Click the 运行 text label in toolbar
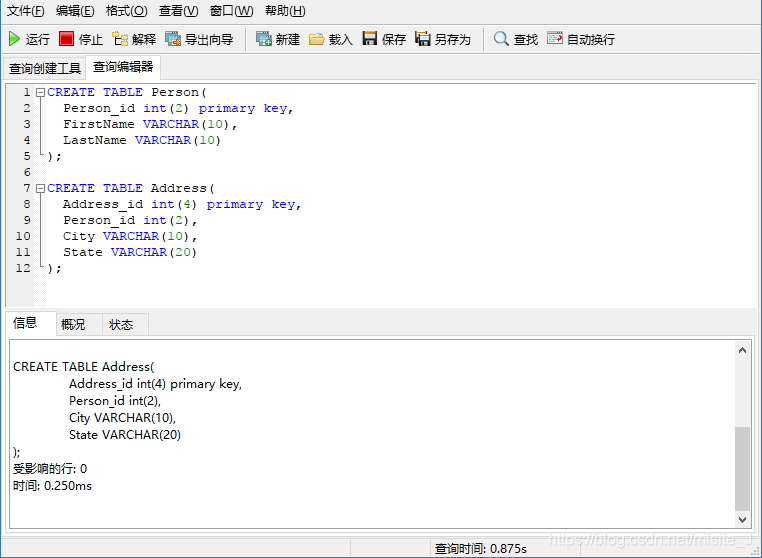Image resolution: width=762 pixels, height=558 pixels. (37, 39)
